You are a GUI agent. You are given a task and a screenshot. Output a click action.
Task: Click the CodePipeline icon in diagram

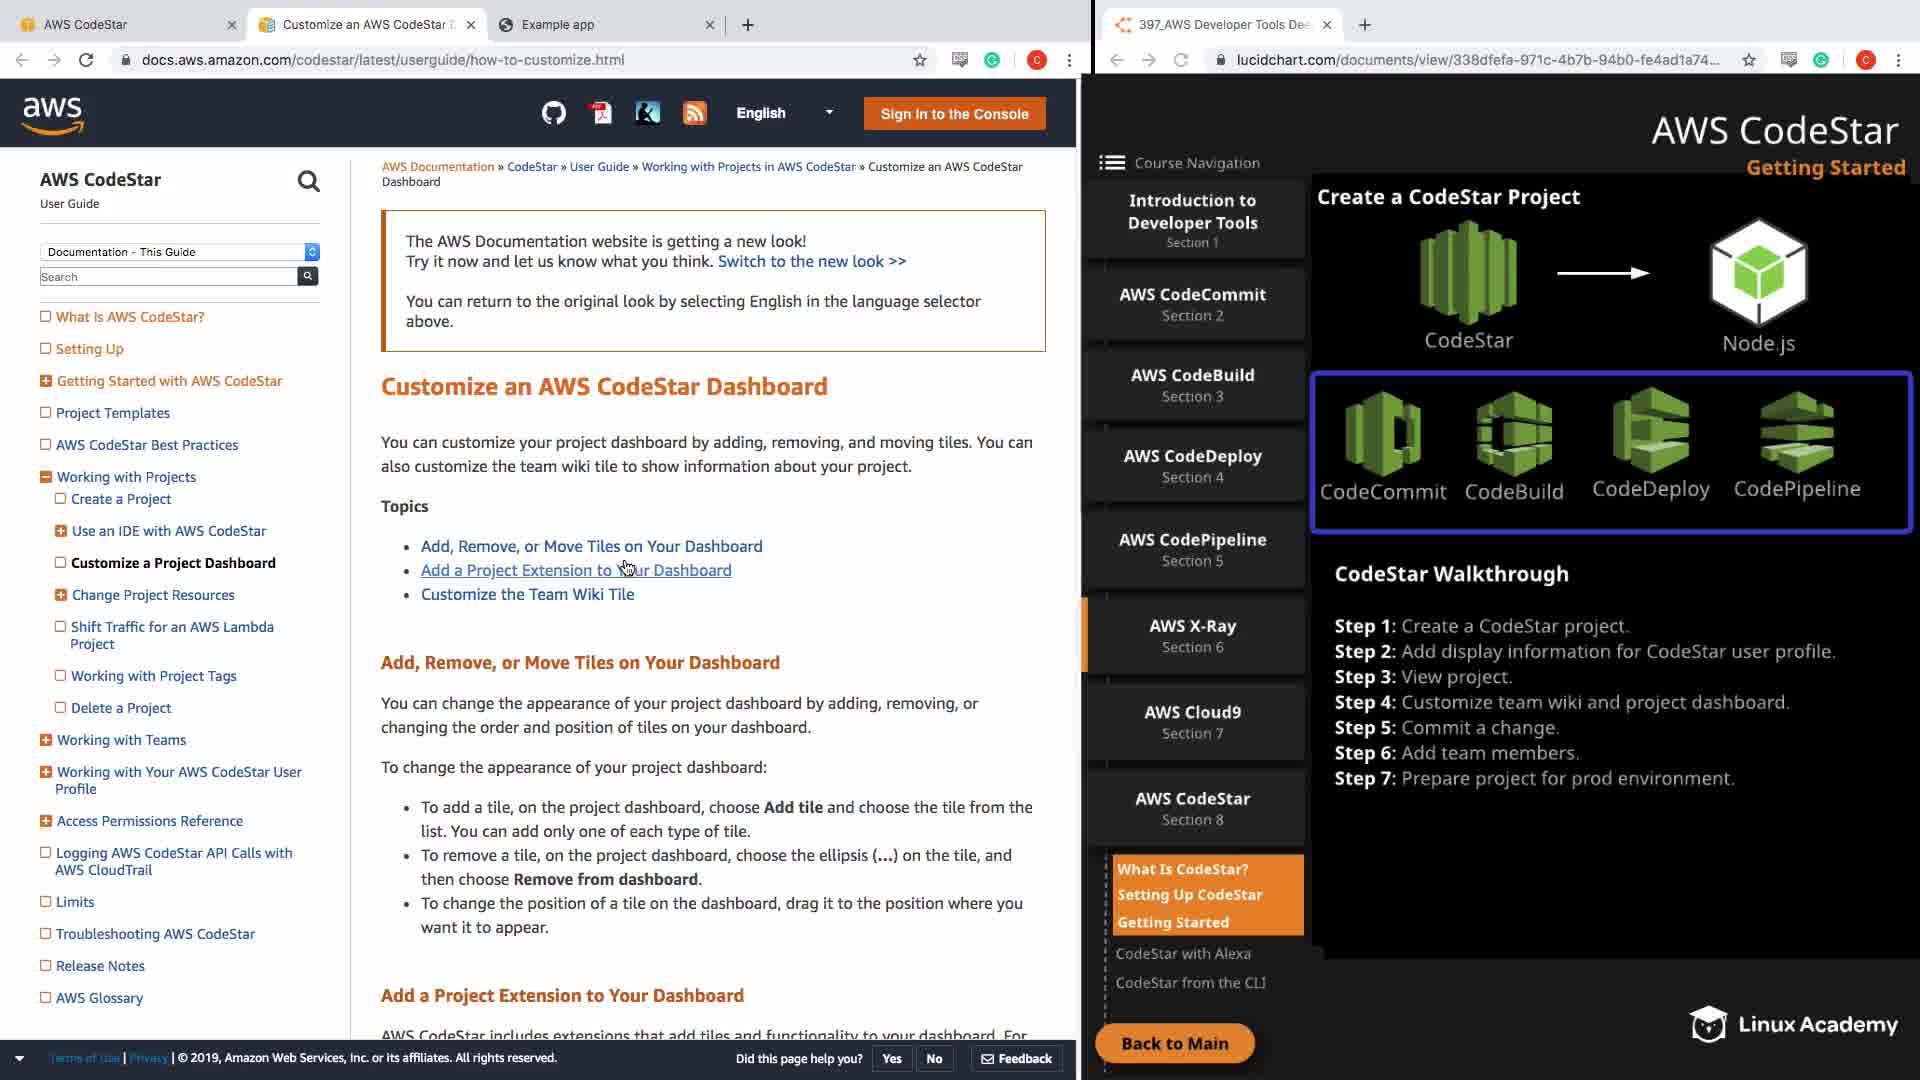click(1796, 433)
